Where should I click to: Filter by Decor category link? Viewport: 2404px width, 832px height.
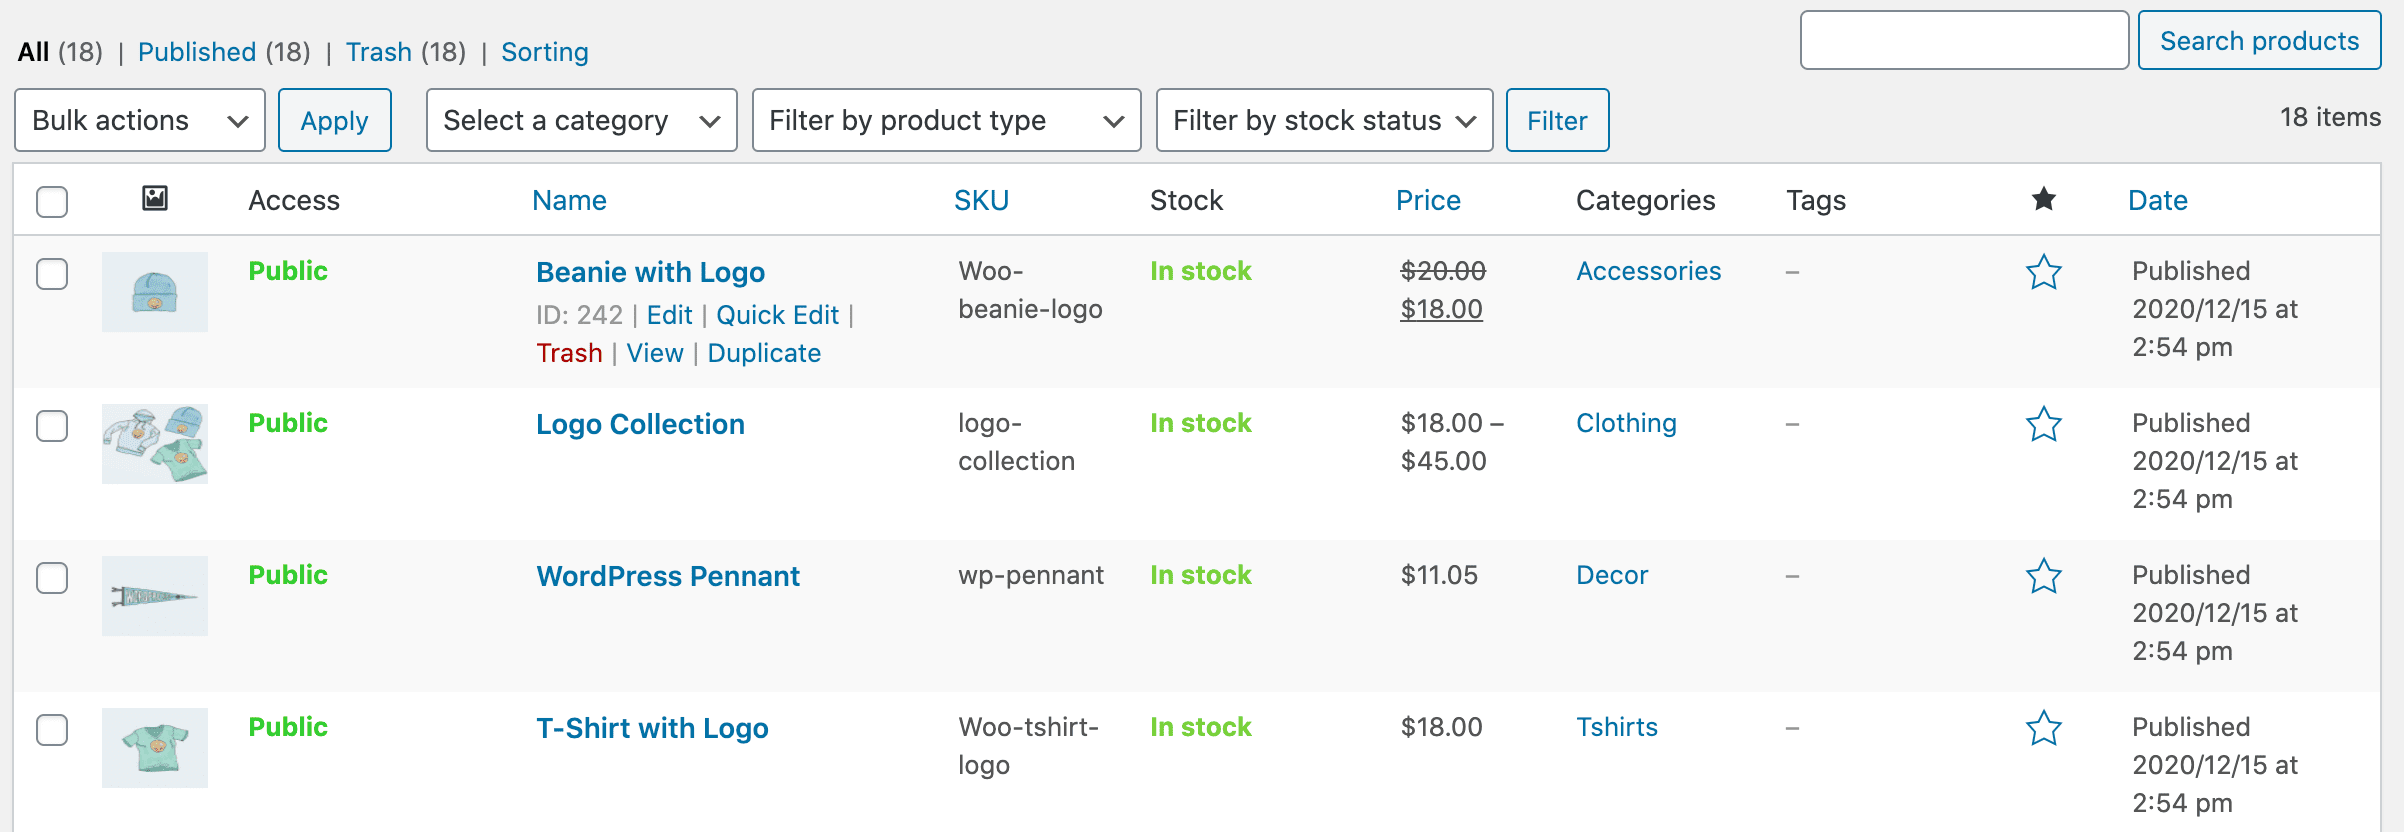click(x=1612, y=575)
